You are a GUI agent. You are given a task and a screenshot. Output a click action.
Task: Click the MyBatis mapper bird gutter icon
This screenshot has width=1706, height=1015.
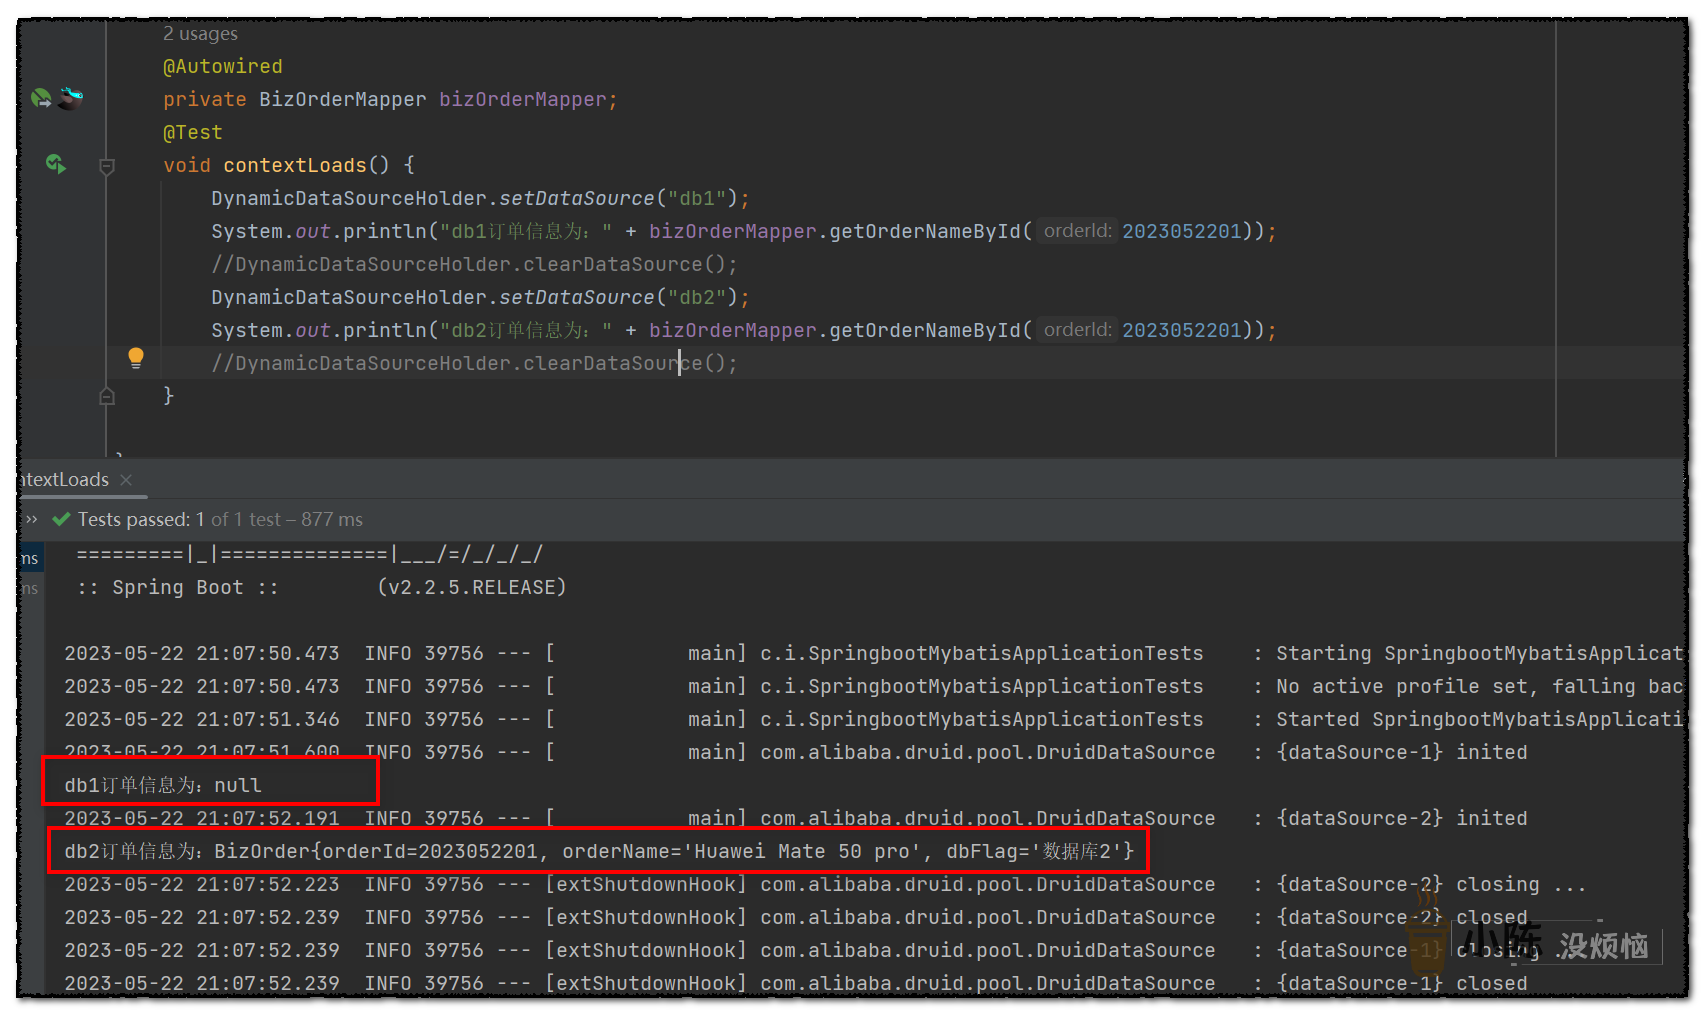pyautogui.click(x=70, y=98)
